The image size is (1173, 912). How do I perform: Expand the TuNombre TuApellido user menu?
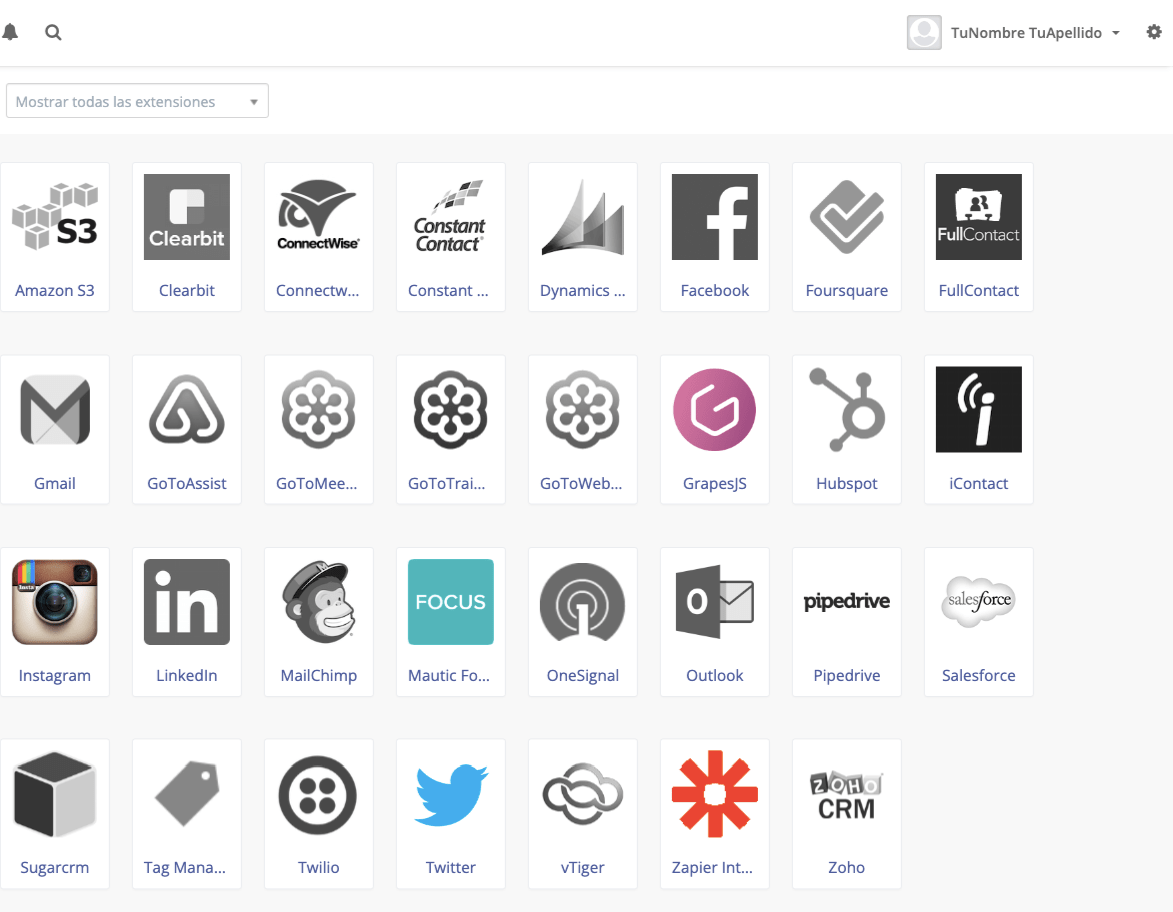(1035, 33)
